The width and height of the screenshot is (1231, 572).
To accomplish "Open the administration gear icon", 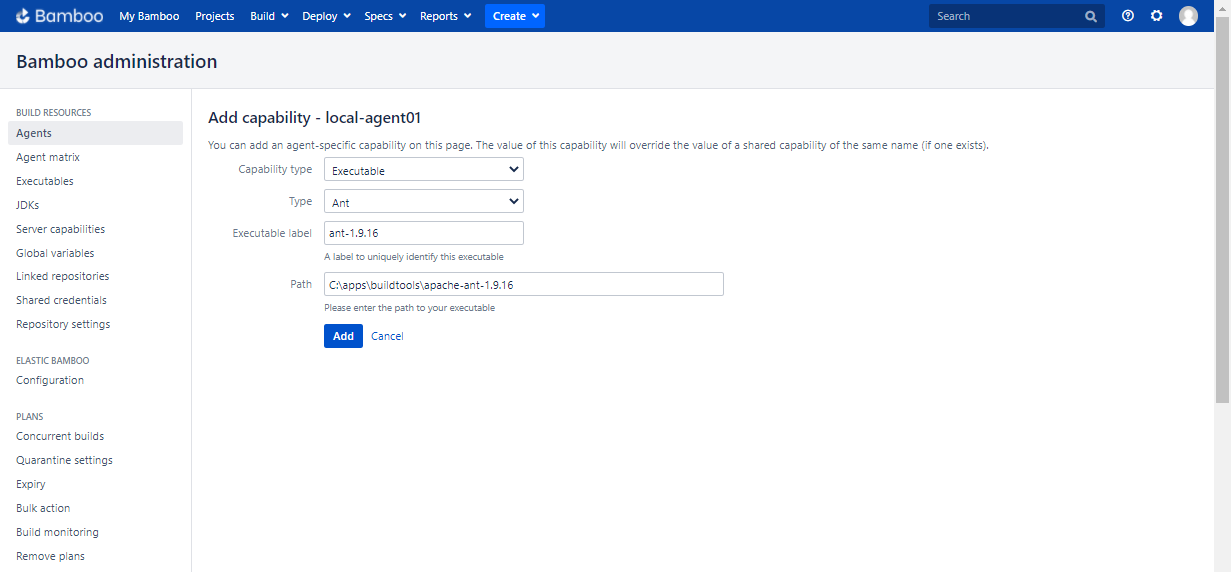I will coord(1157,16).
